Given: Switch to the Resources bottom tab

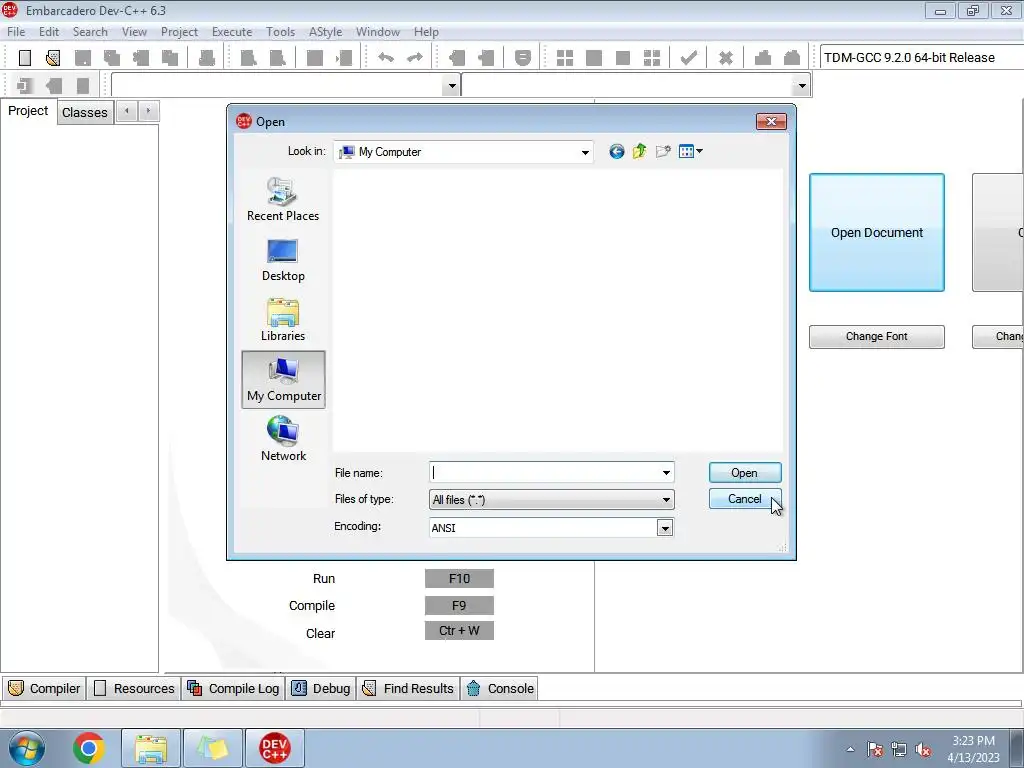Looking at the screenshot, I should [135, 688].
